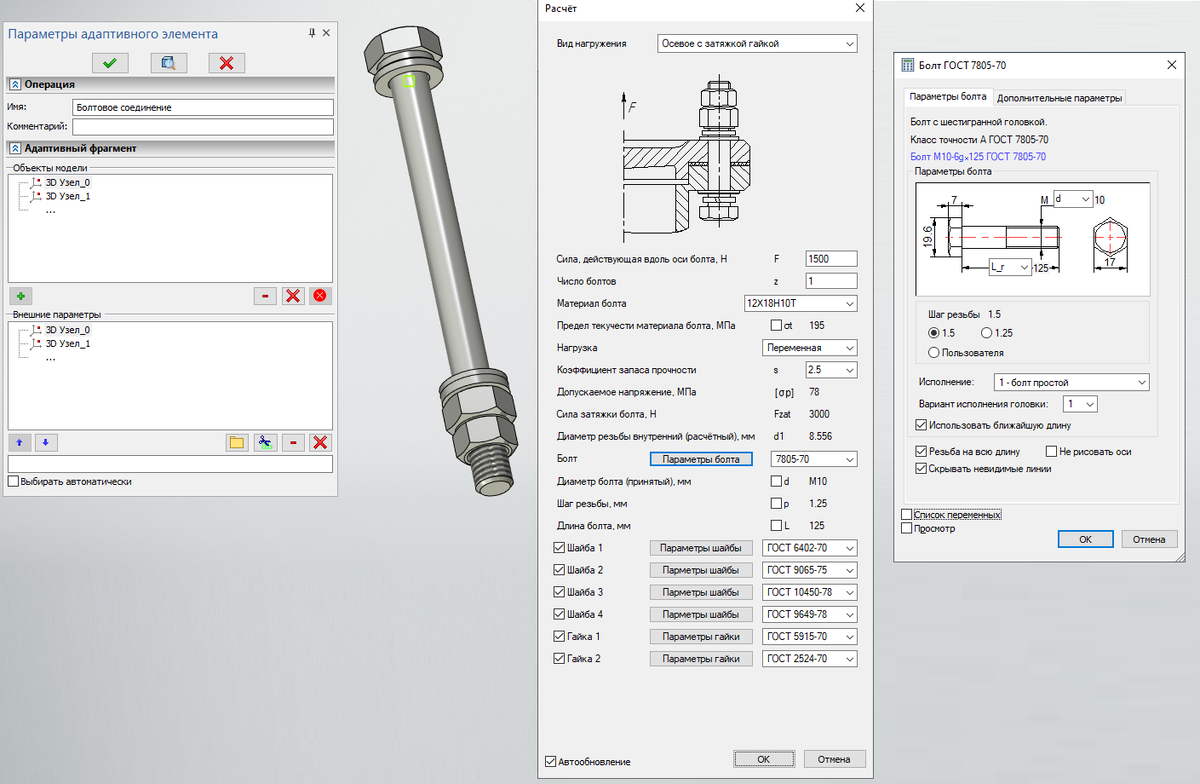Toggle thread pitch p checkbox
The width and height of the screenshot is (1200, 784).
pos(777,504)
